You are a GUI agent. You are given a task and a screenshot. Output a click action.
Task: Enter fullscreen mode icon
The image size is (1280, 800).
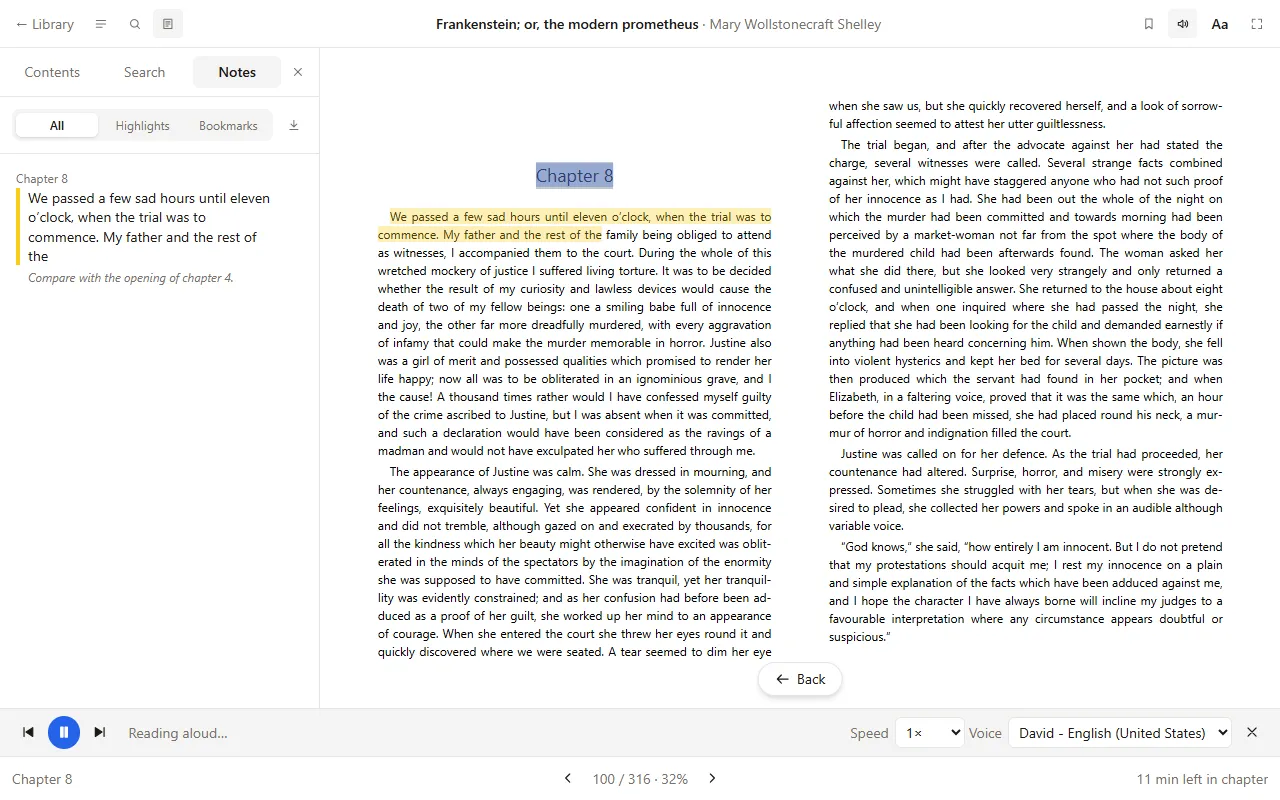coord(1257,24)
